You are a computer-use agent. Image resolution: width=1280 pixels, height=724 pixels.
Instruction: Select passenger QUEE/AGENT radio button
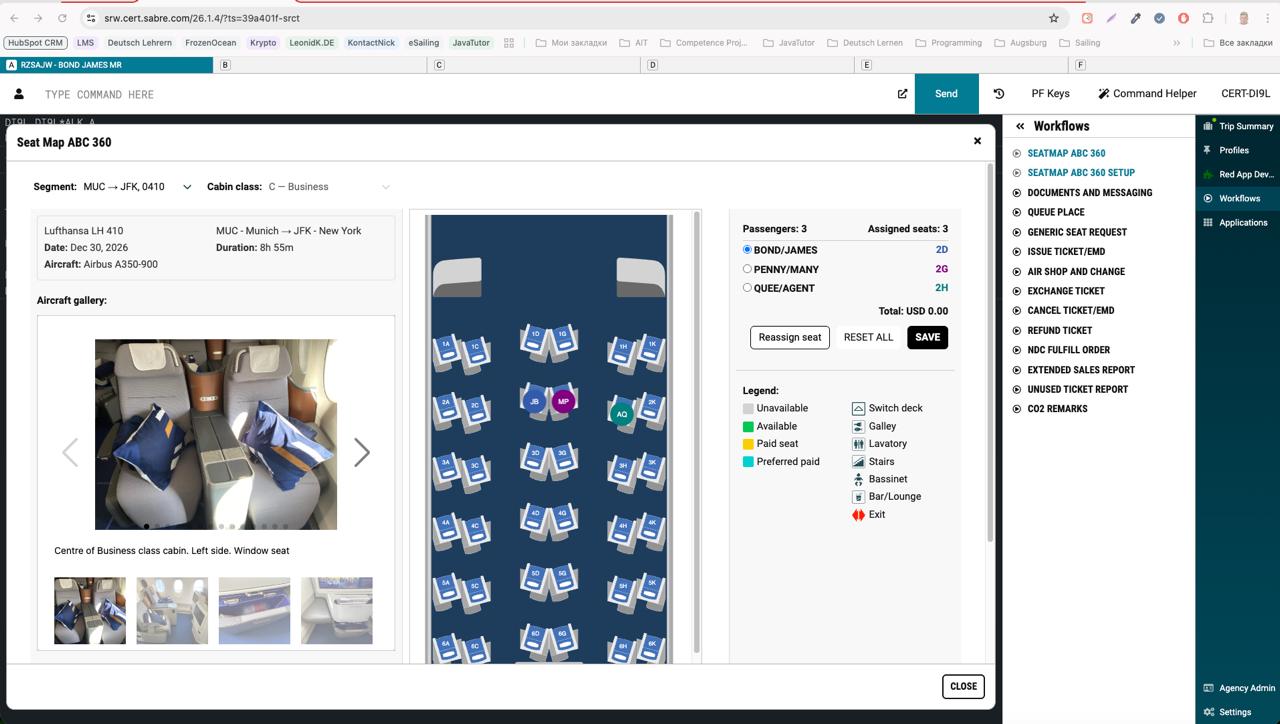point(747,288)
